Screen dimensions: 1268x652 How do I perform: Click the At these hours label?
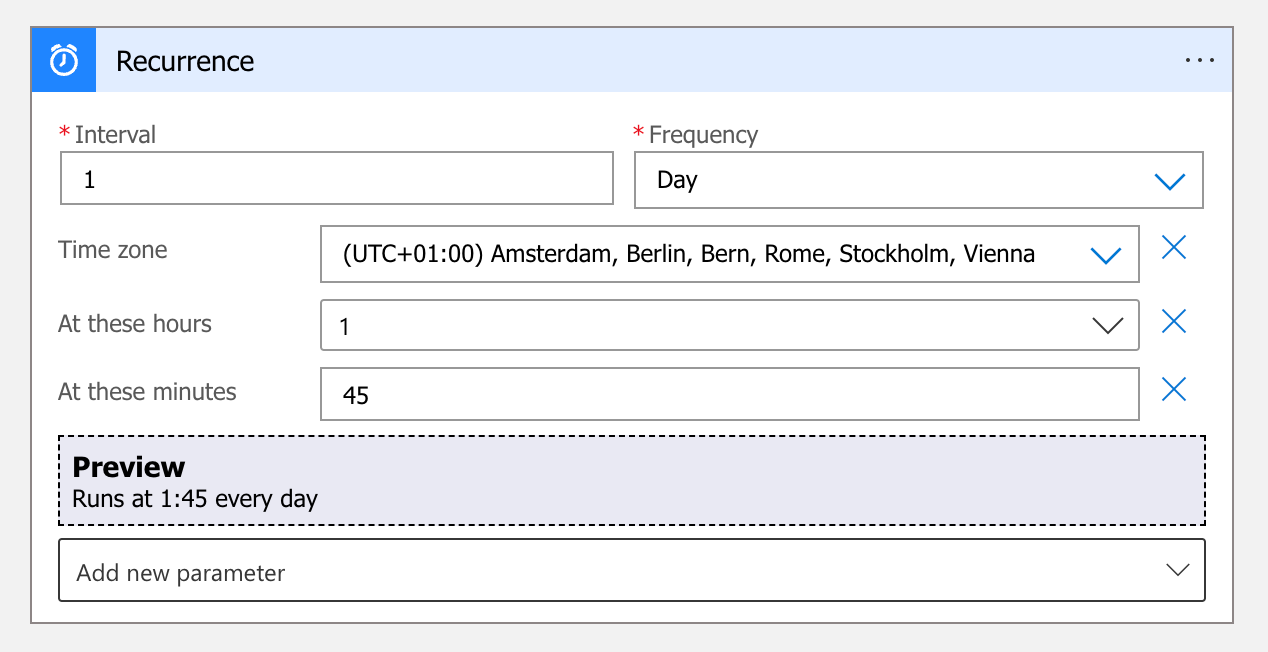point(135,324)
